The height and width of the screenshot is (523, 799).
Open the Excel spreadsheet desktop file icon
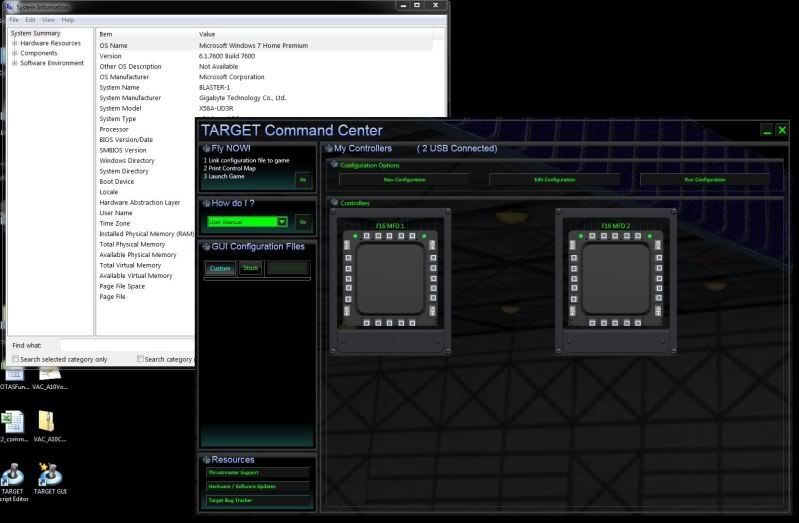12,424
